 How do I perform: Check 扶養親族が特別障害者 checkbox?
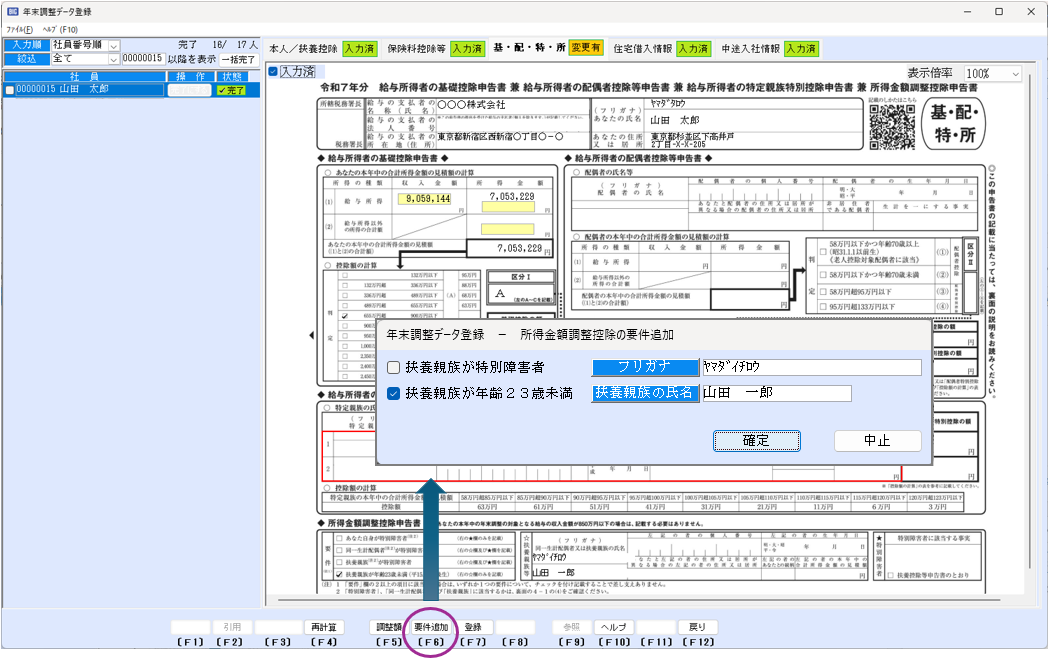[394, 367]
